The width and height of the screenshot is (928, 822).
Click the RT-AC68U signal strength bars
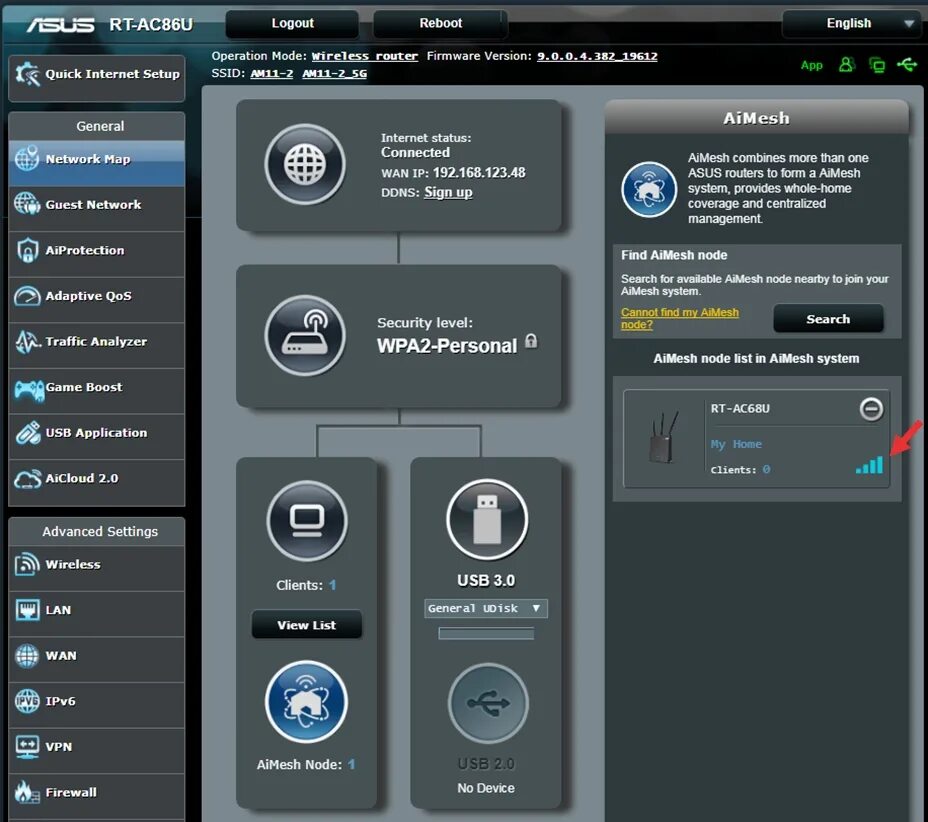pos(869,465)
